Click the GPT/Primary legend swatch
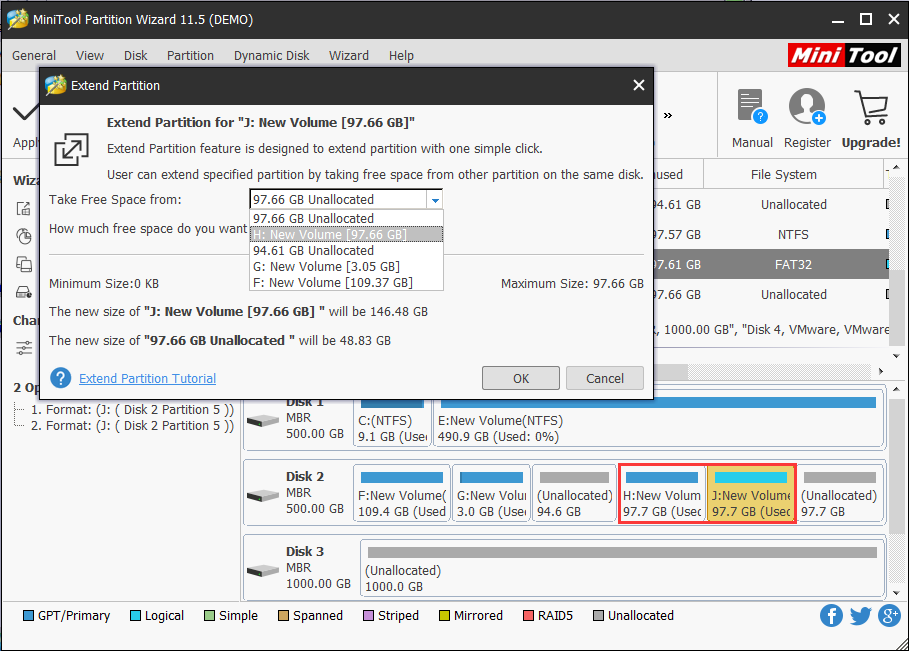This screenshot has height=651, width=909. coord(28,616)
